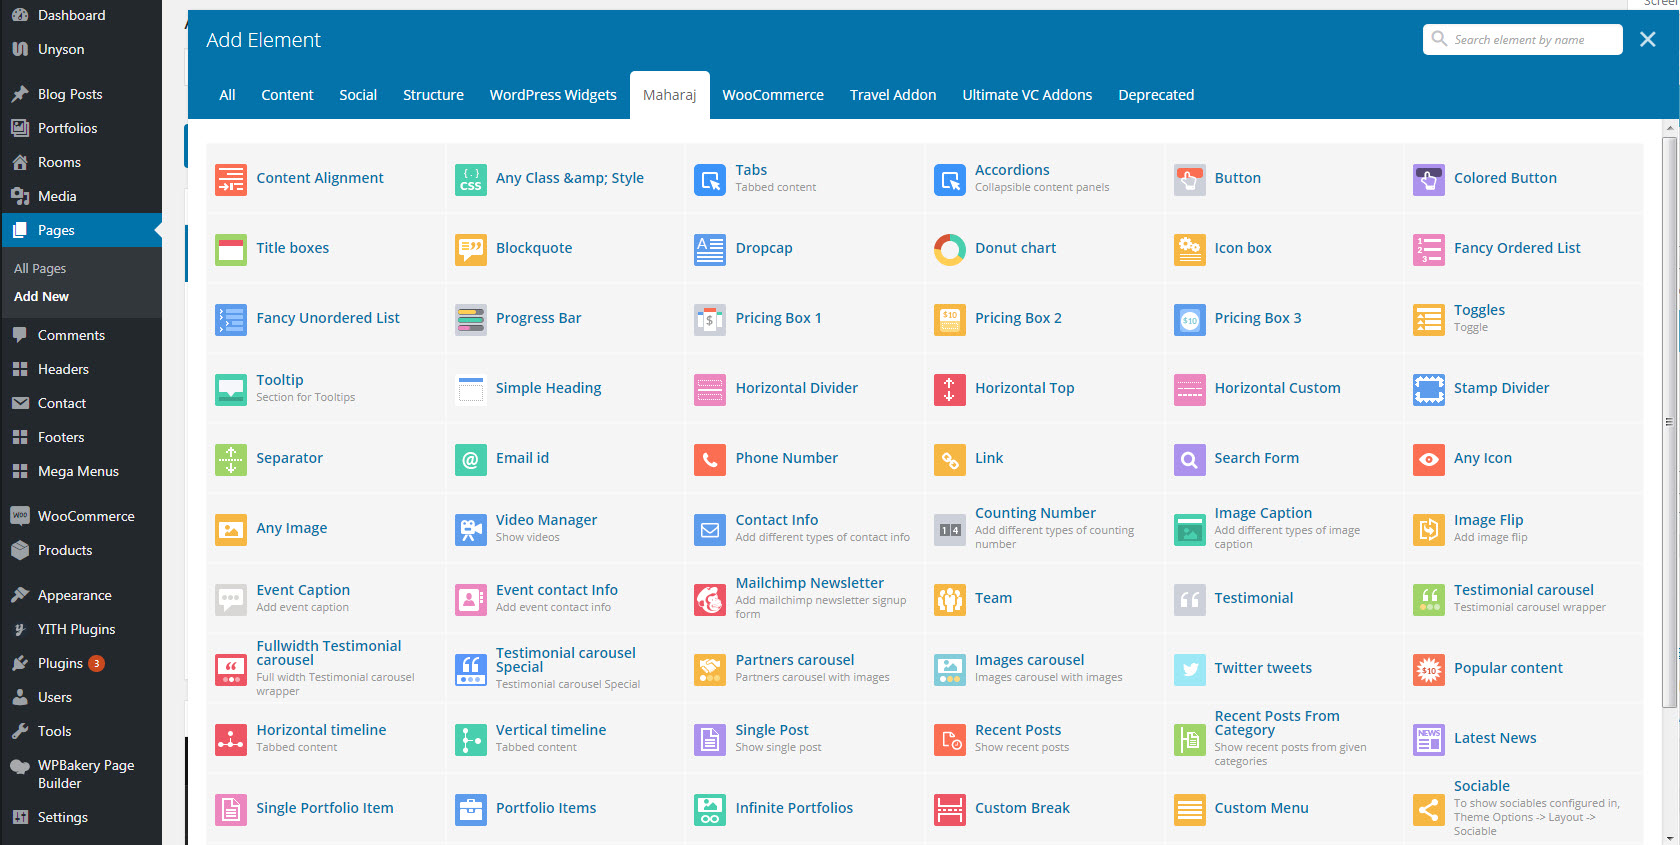Click the All Pages link
This screenshot has width=1680, height=845.
[x=40, y=268]
